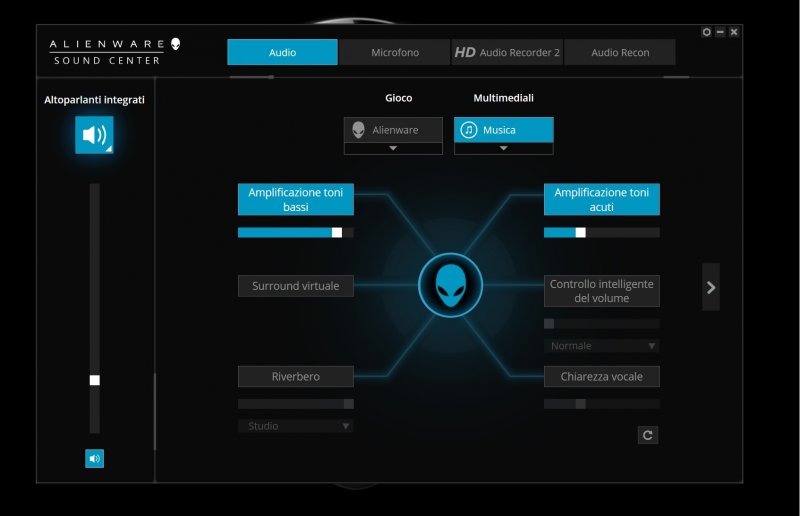Open settings gear in title bar

706,32
